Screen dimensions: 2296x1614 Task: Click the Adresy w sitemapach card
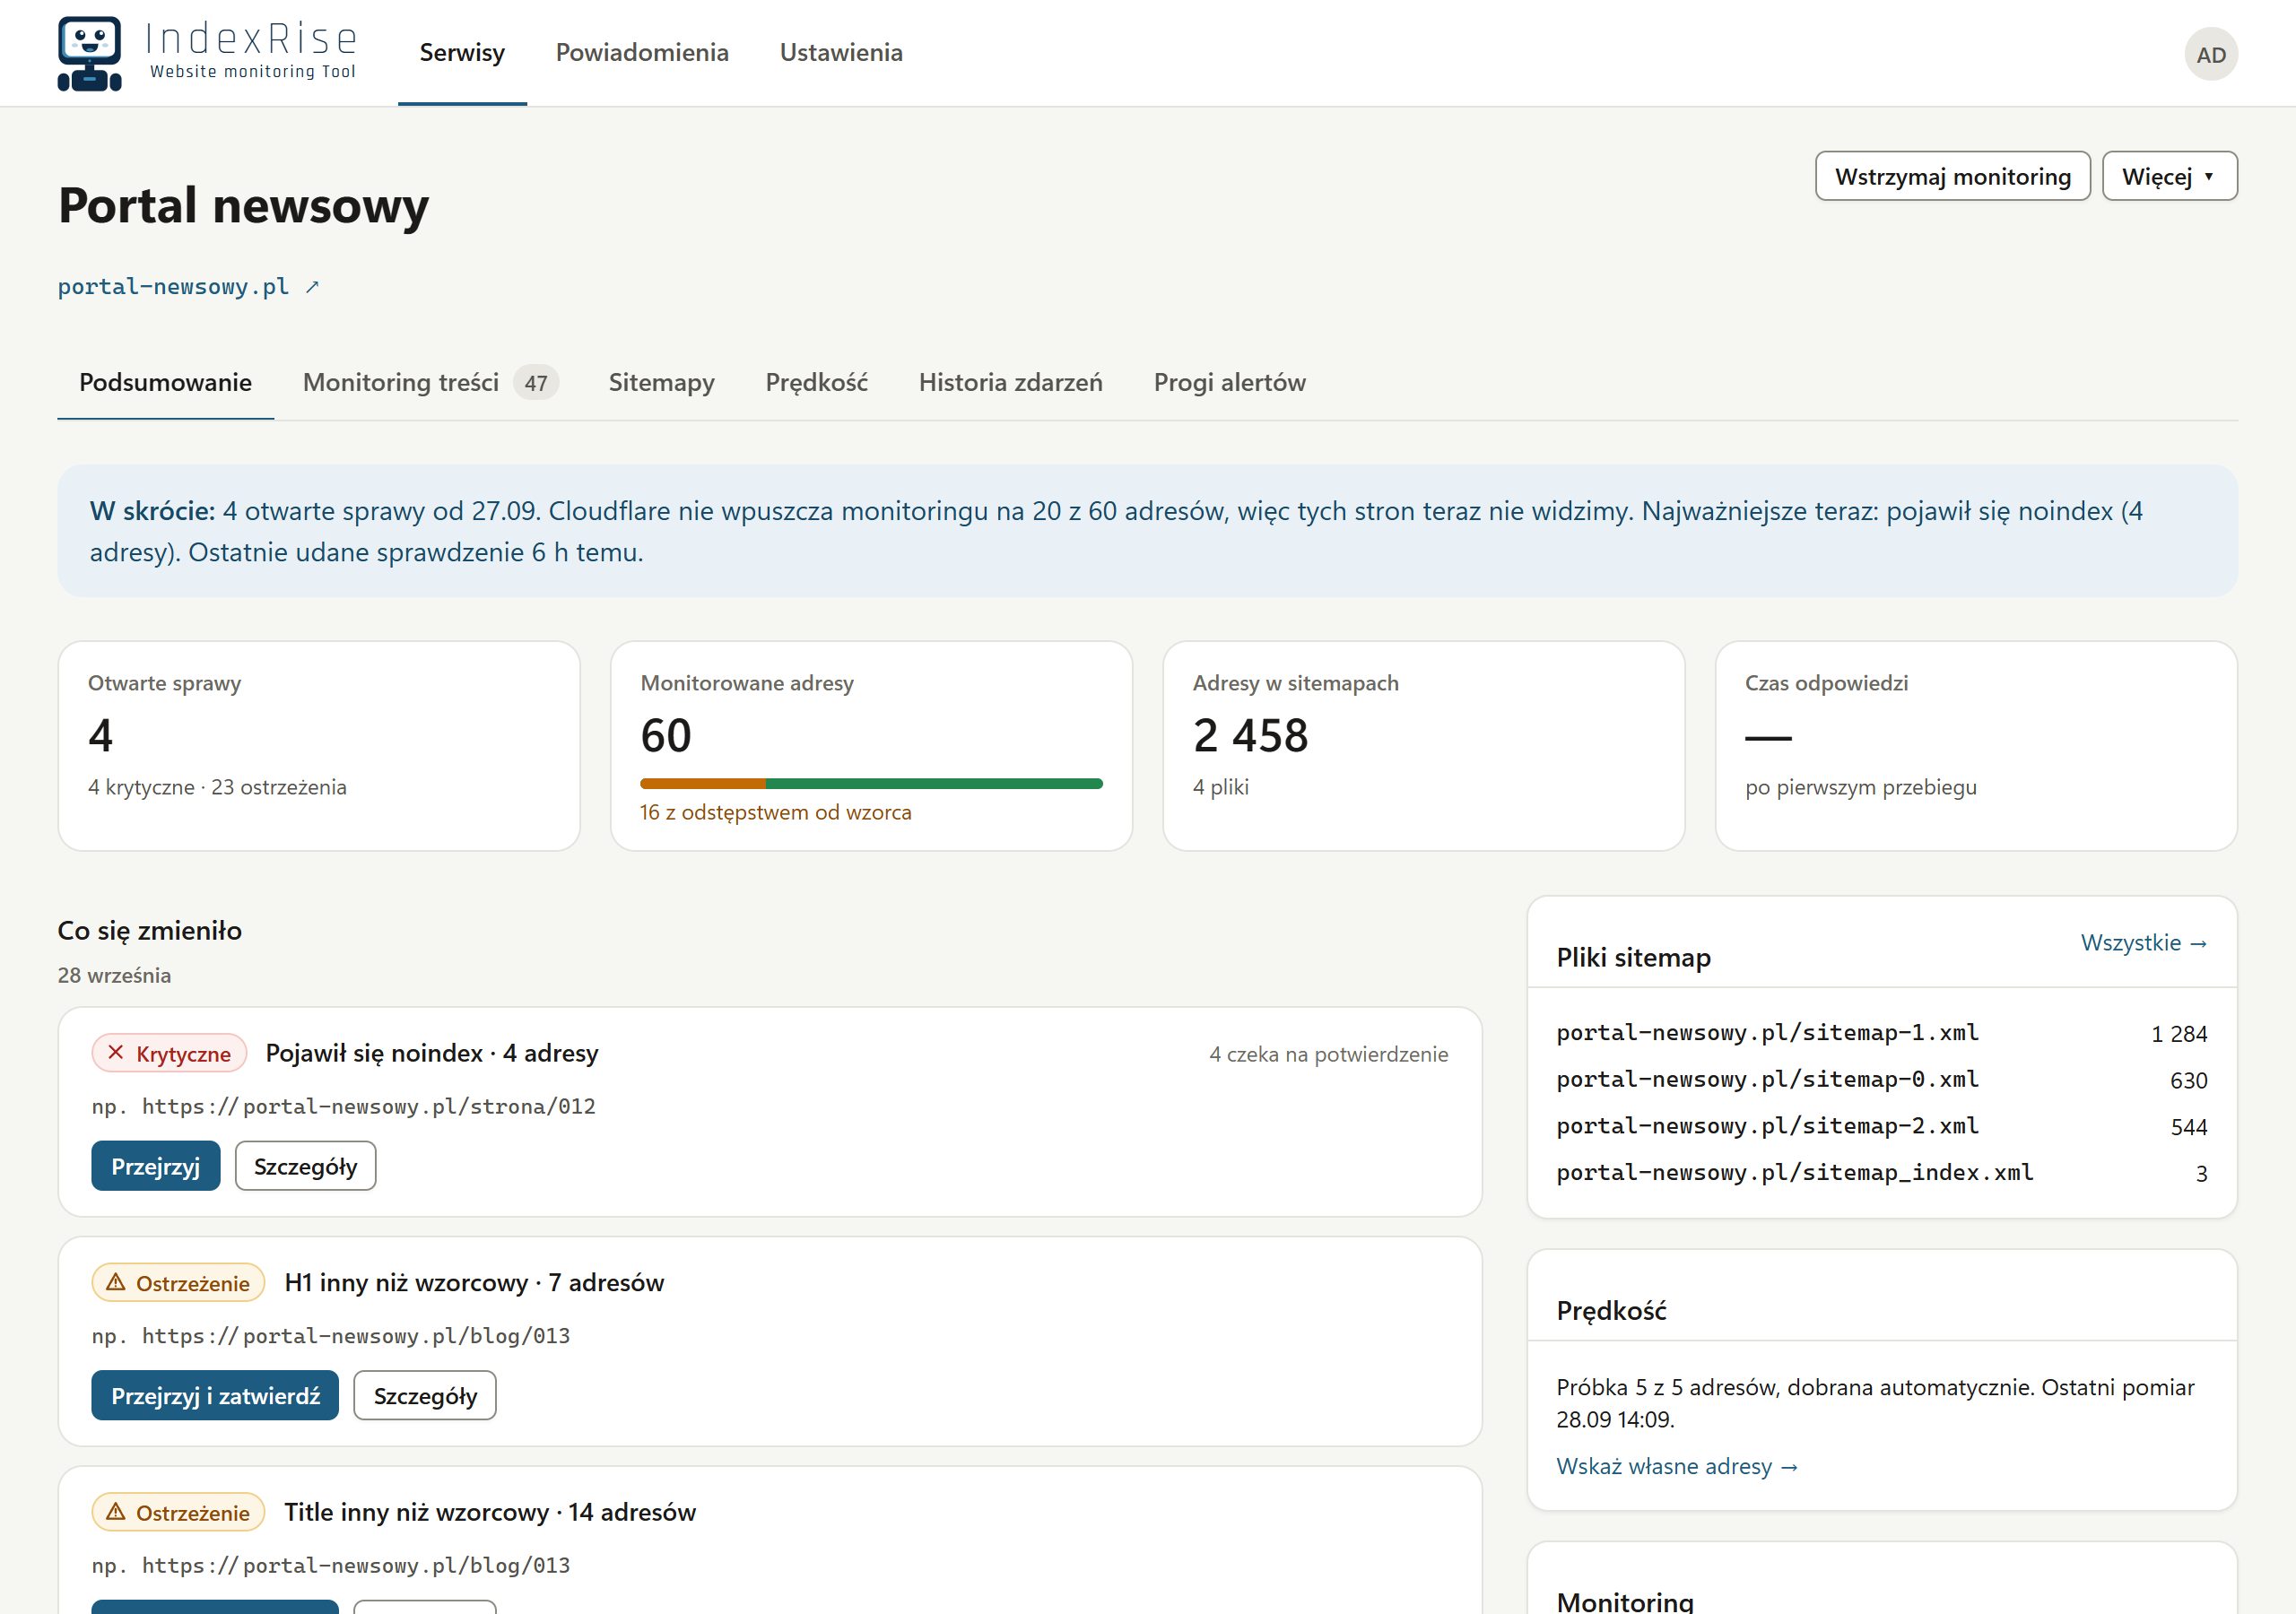(1423, 746)
